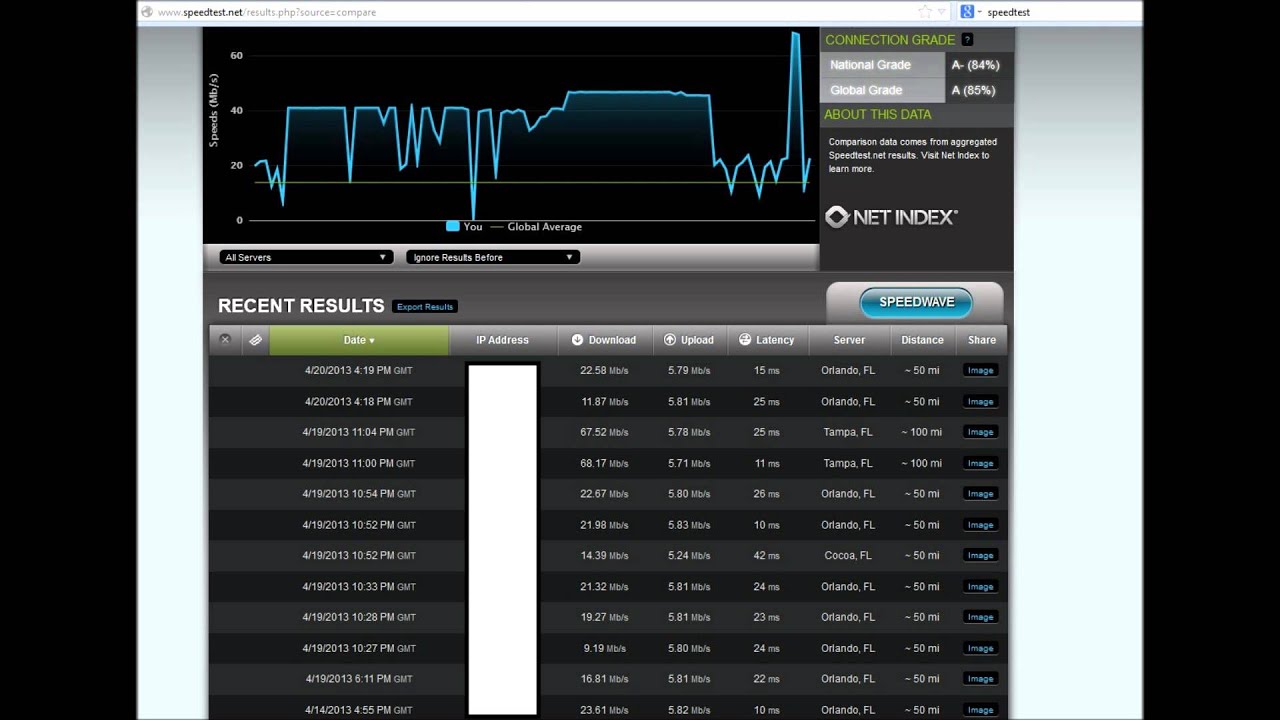This screenshot has width=1280, height=720.
Task: Open Image link for 4/19/2013 11:00 PM result
Action: (980, 463)
